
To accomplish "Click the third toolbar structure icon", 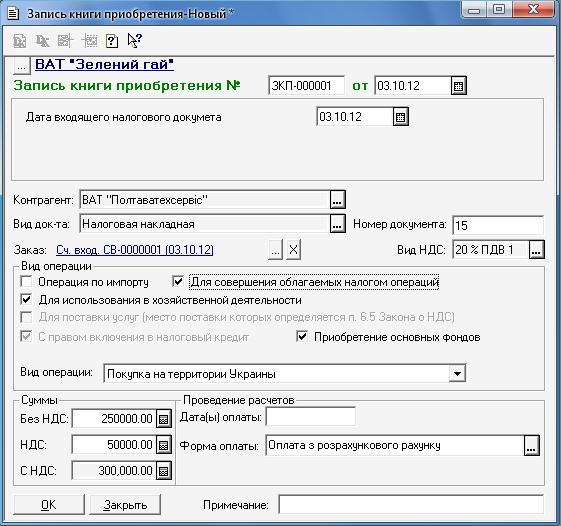I will tap(65, 41).
